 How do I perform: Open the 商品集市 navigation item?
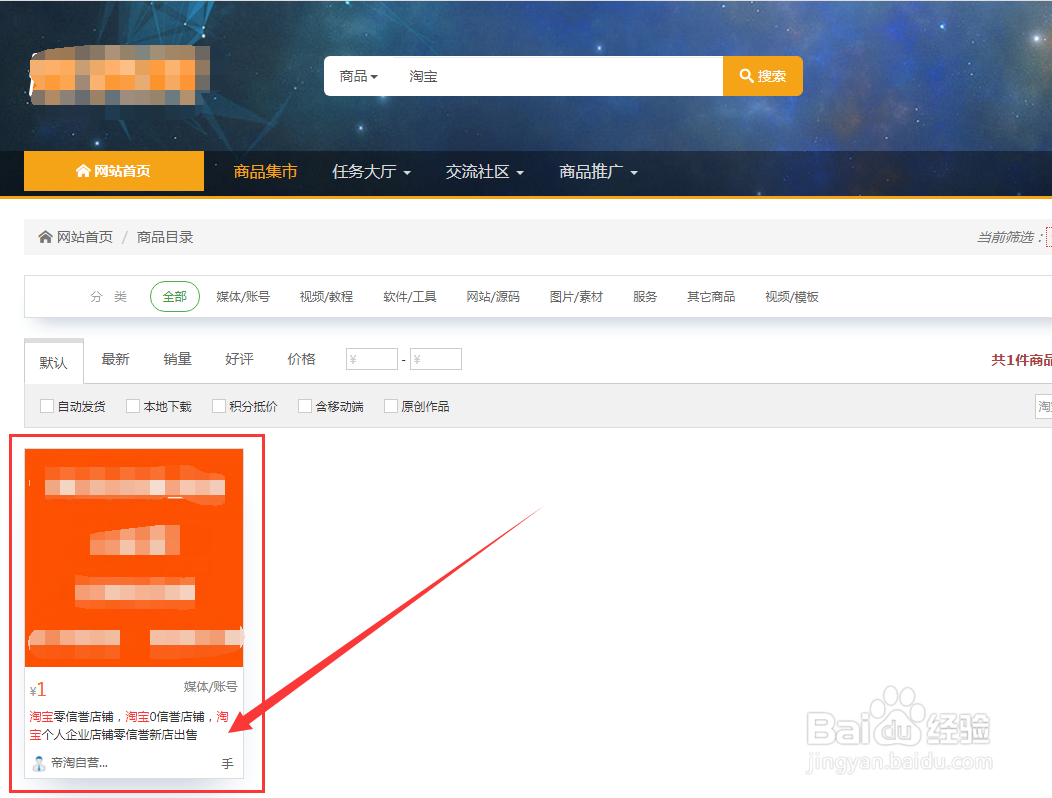pyautogui.click(x=265, y=172)
